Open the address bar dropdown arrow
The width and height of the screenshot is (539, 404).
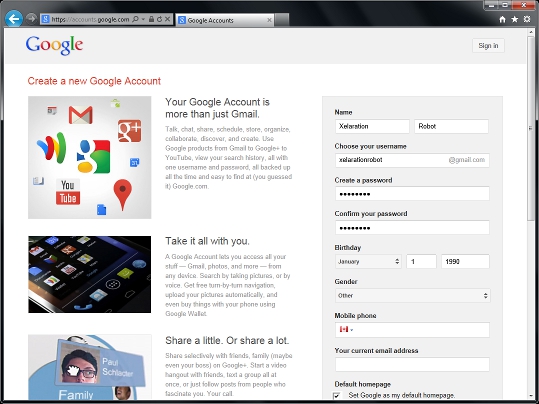pyautogui.click(x=143, y=19)
